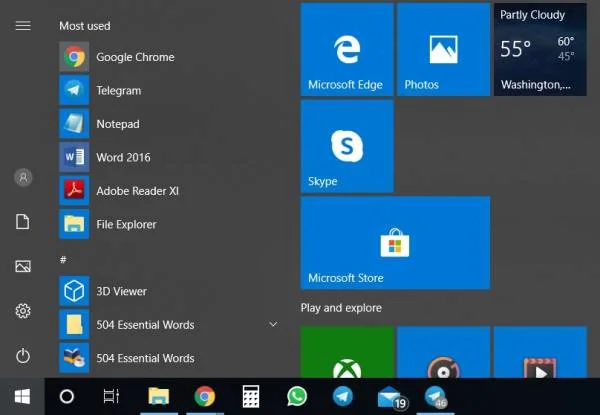Open the green Xbox tile
Image resolution: width=600 pixels, height=415 pixels.
point(347,352)
